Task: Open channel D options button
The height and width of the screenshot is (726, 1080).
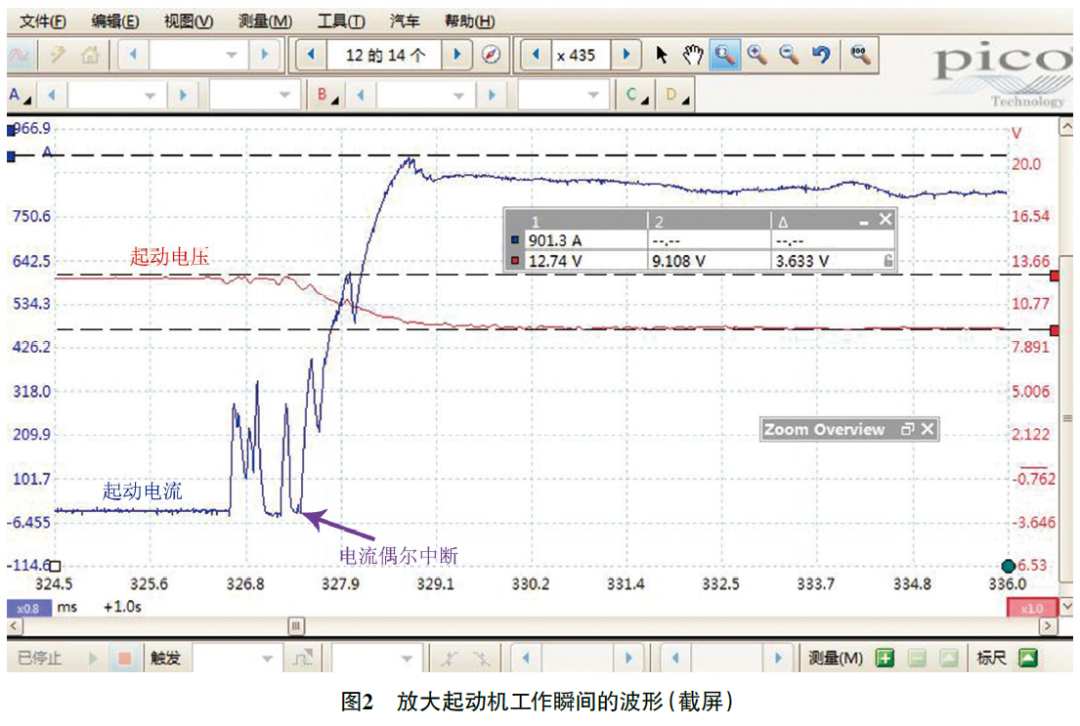Action: pyautogui.click(x=676, y=96)
